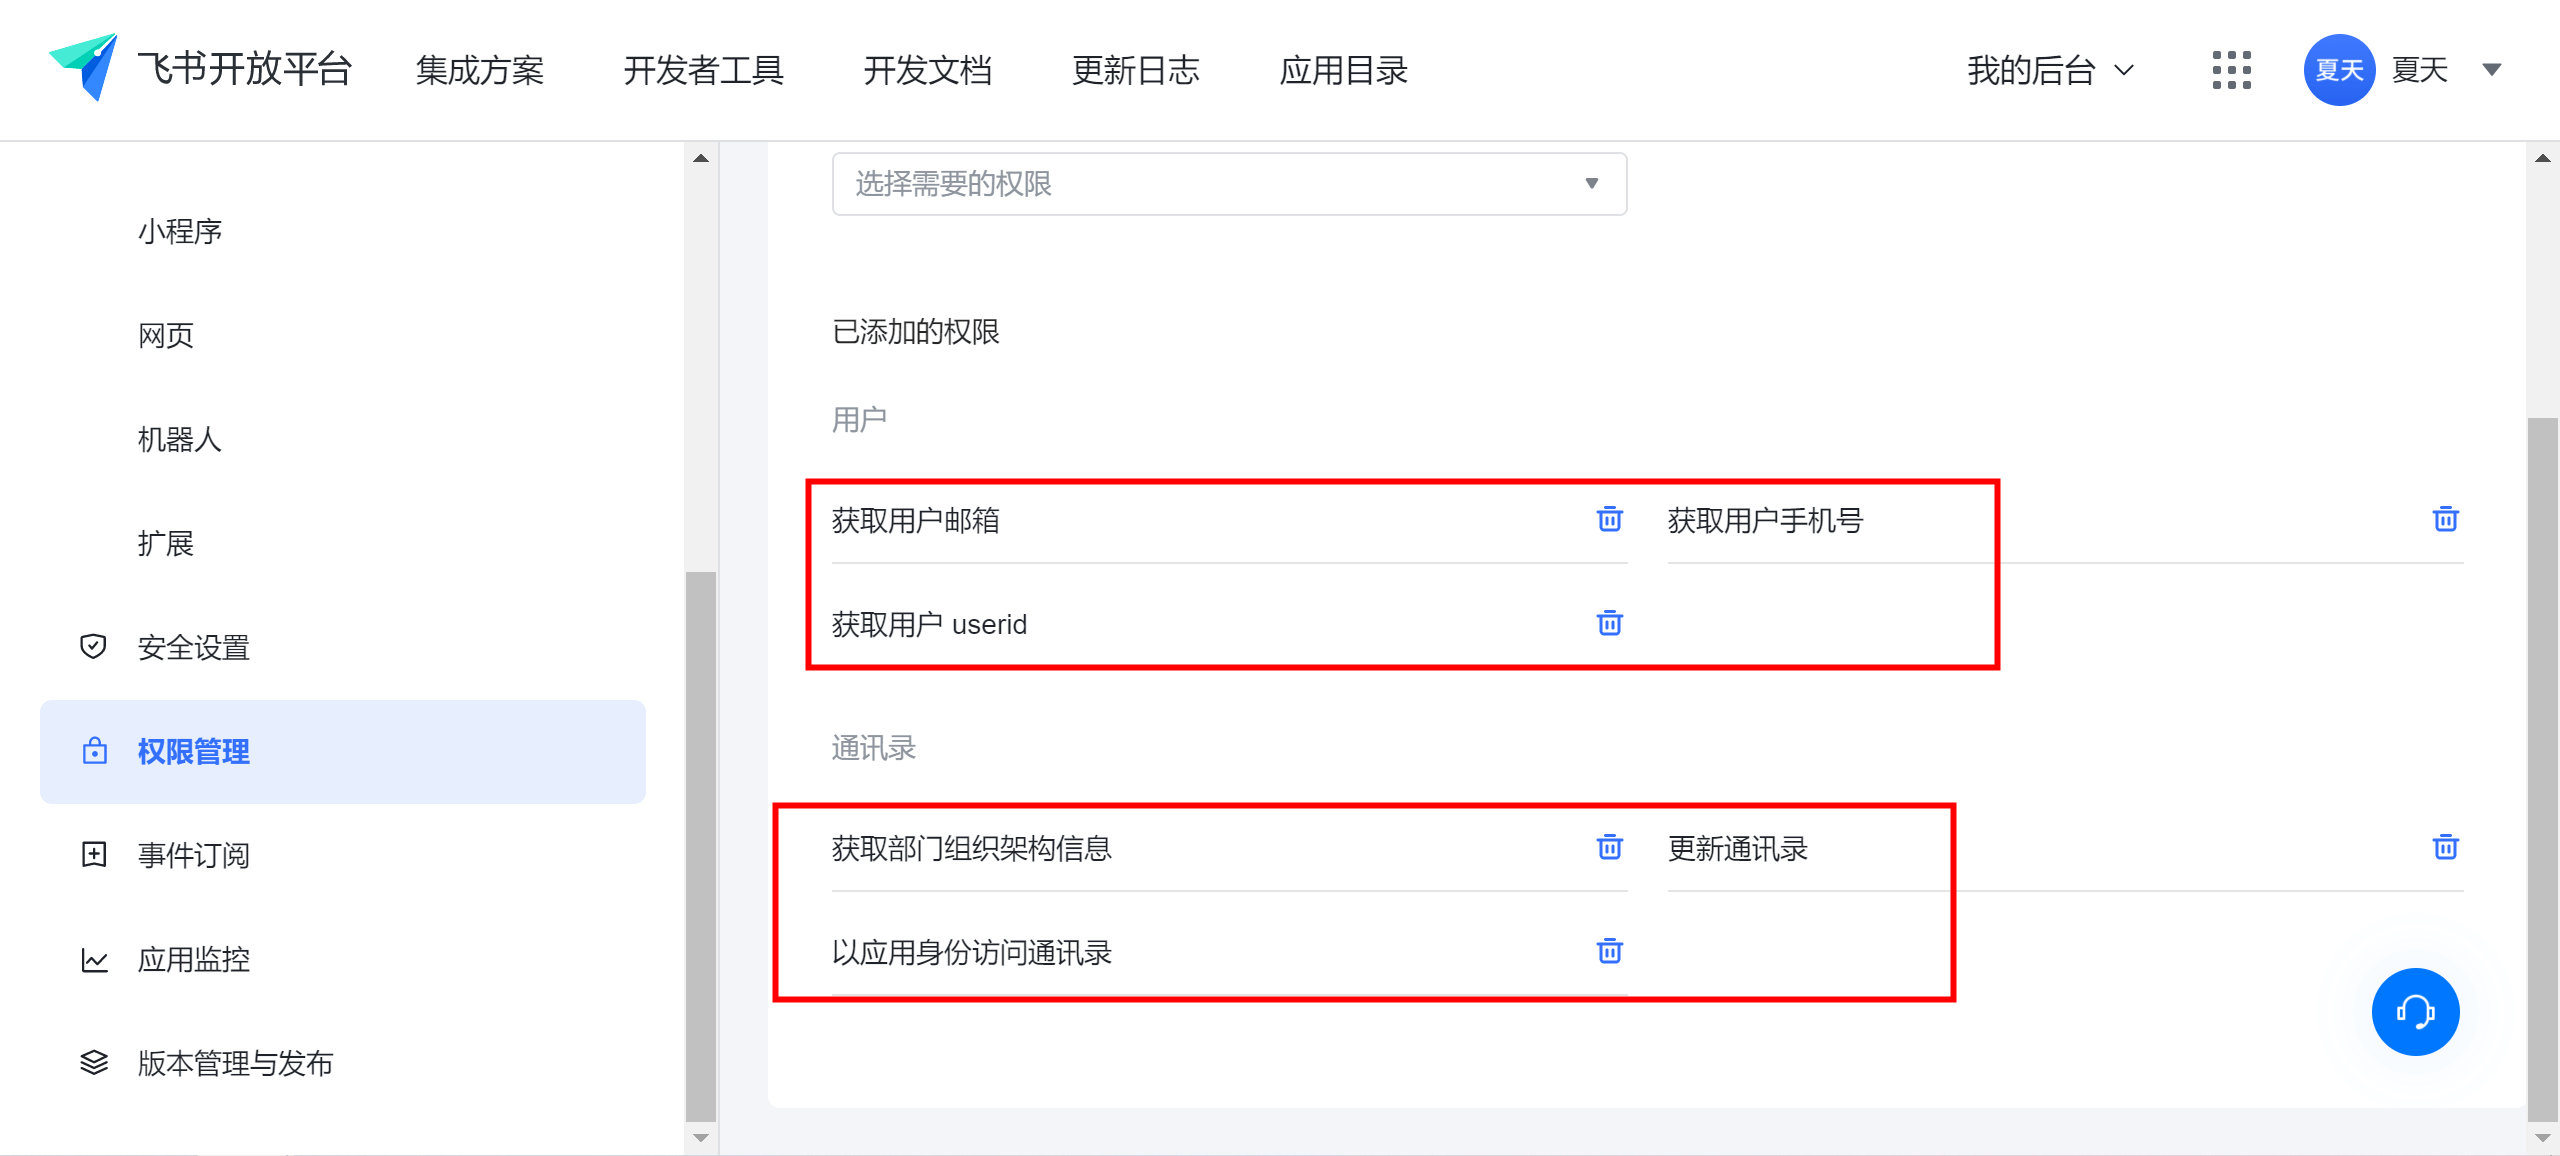The height and width of the screenshot is (1156, 2560).
Task: Delete the 获取用户邮箱 permission
Action: tap(1609, 519)
